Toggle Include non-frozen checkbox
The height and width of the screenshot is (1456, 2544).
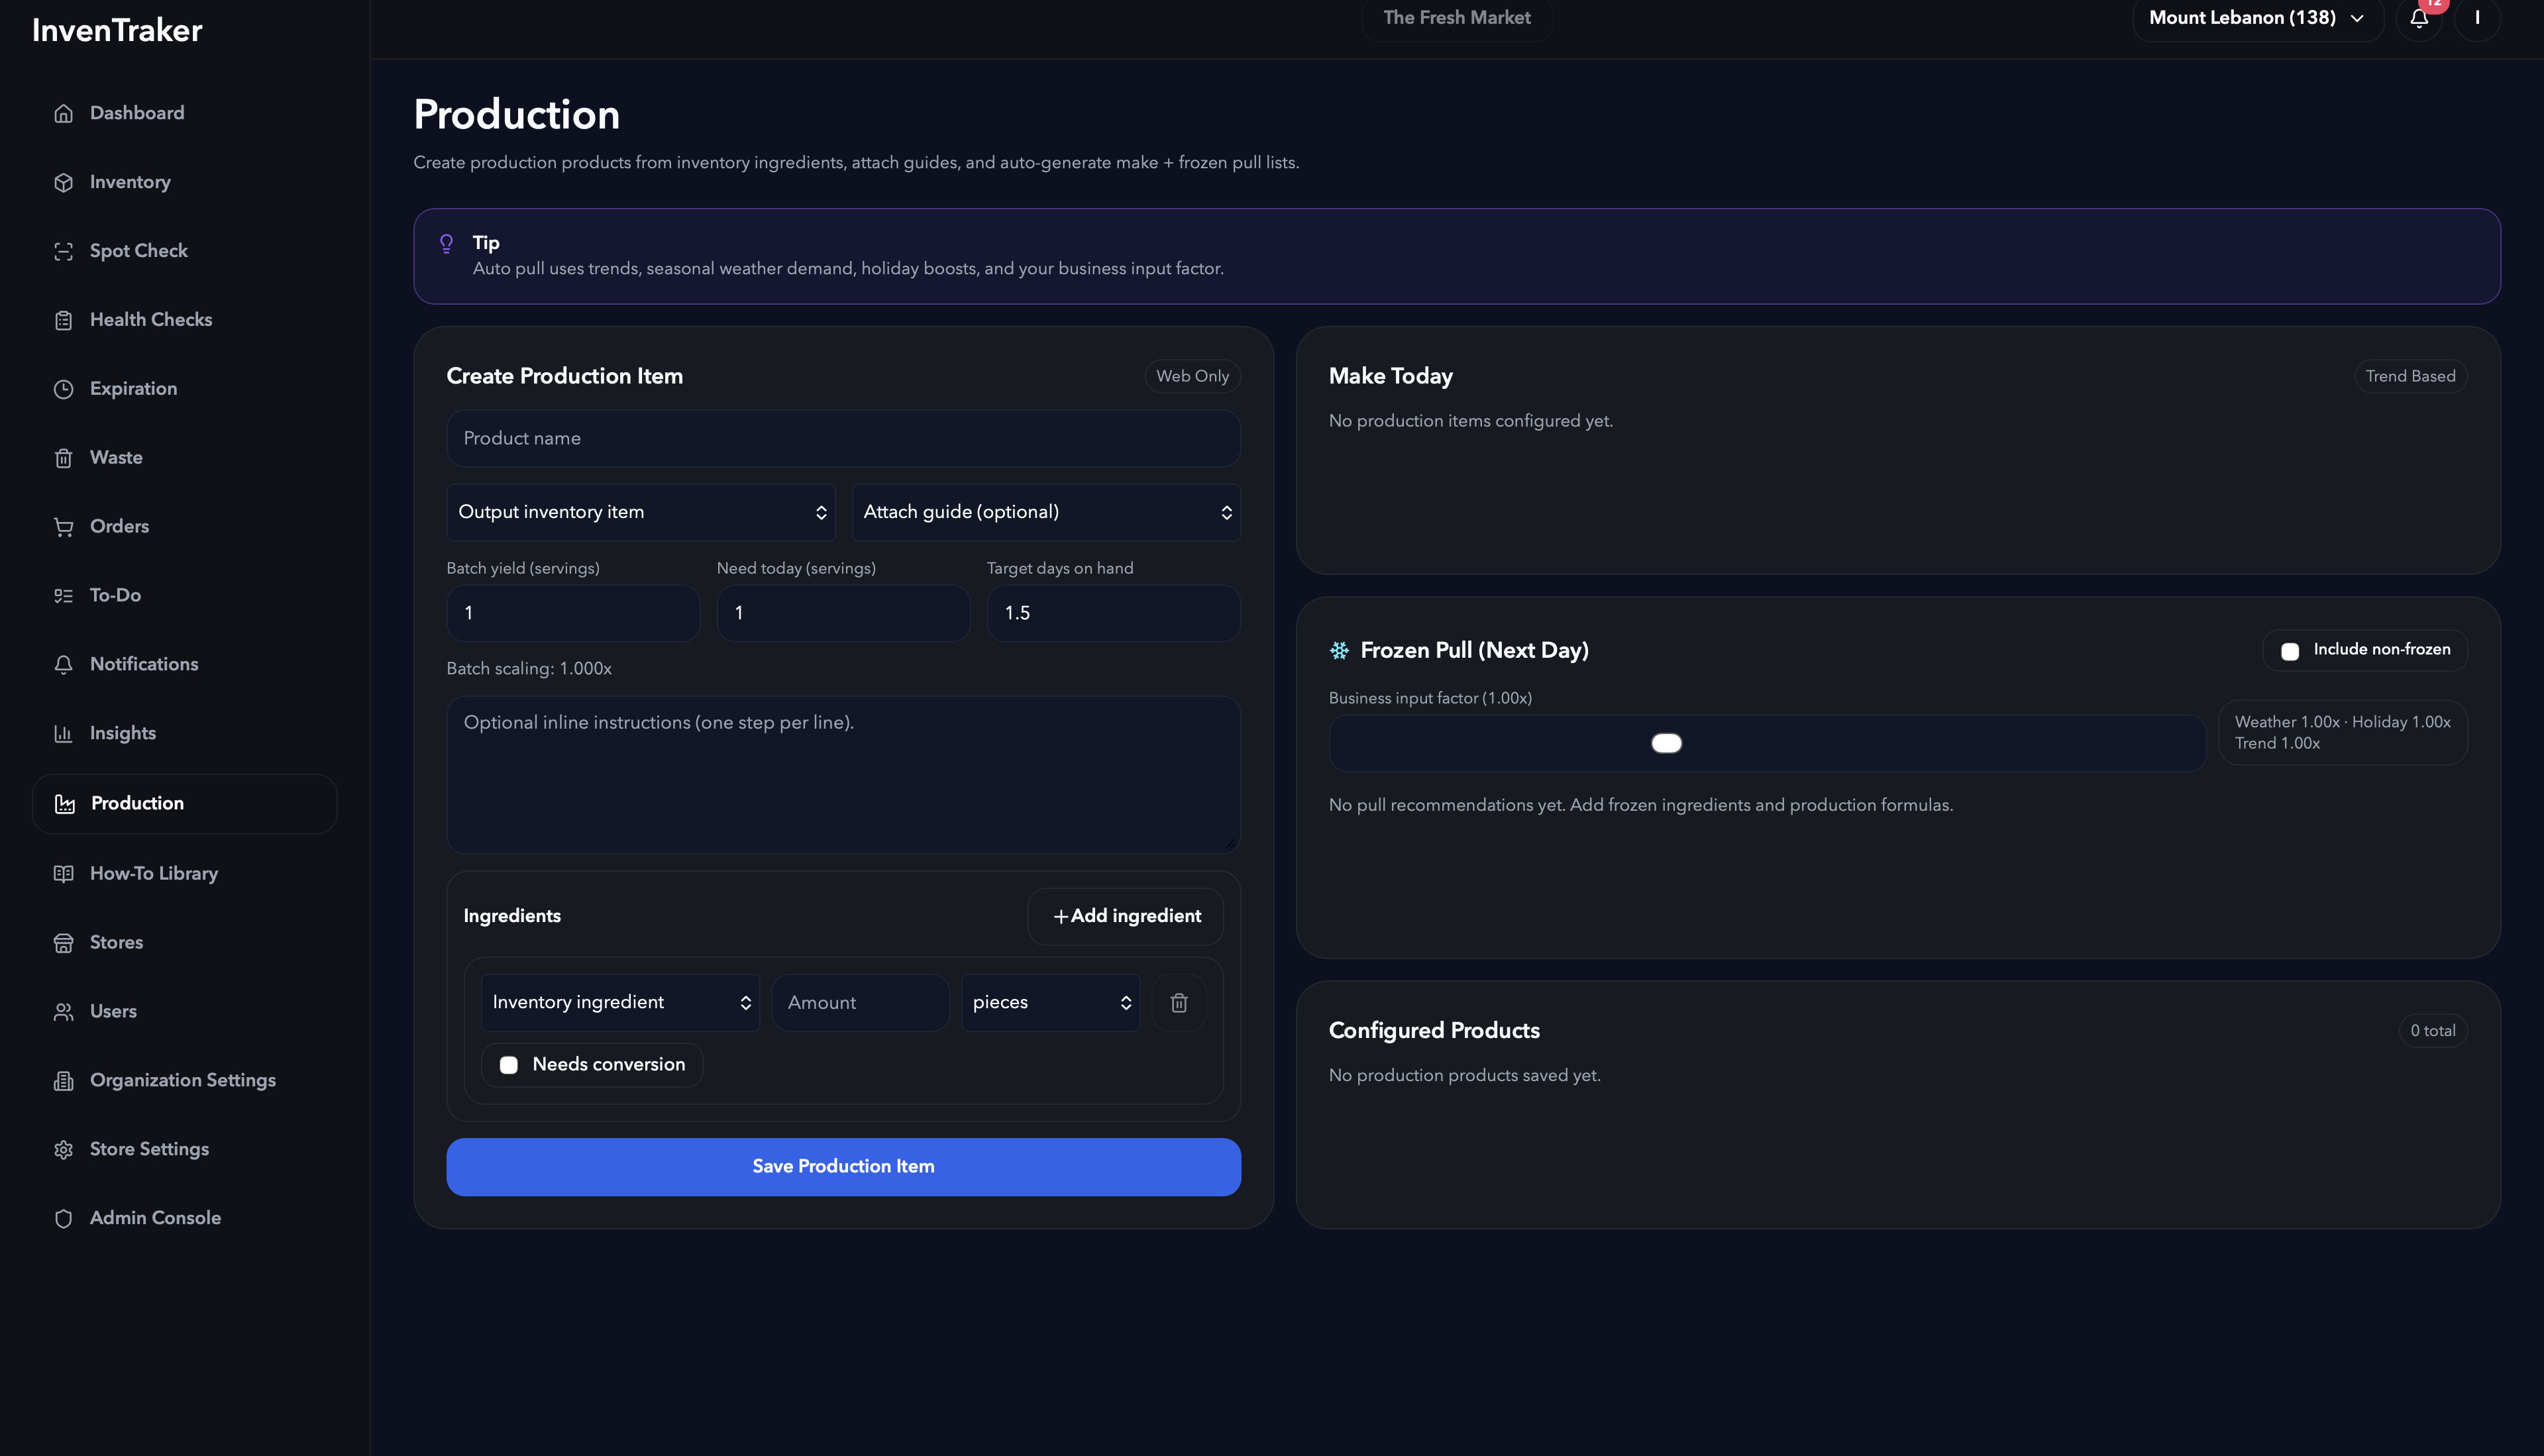pos(2290,651)
